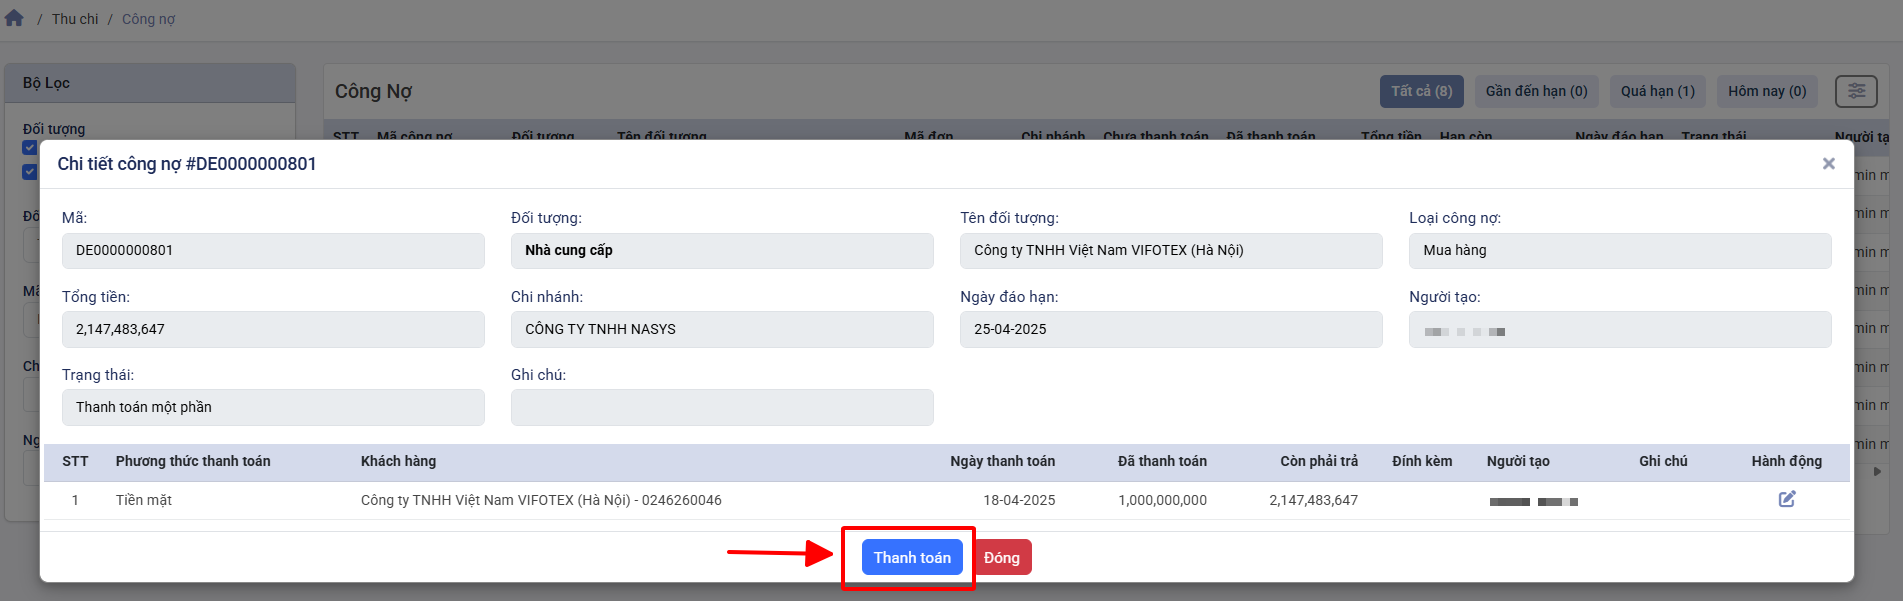This screenshot has height=601, width=1903.
Task: Select the Quá hạn (1) tab
Action: coord(1657,91)
